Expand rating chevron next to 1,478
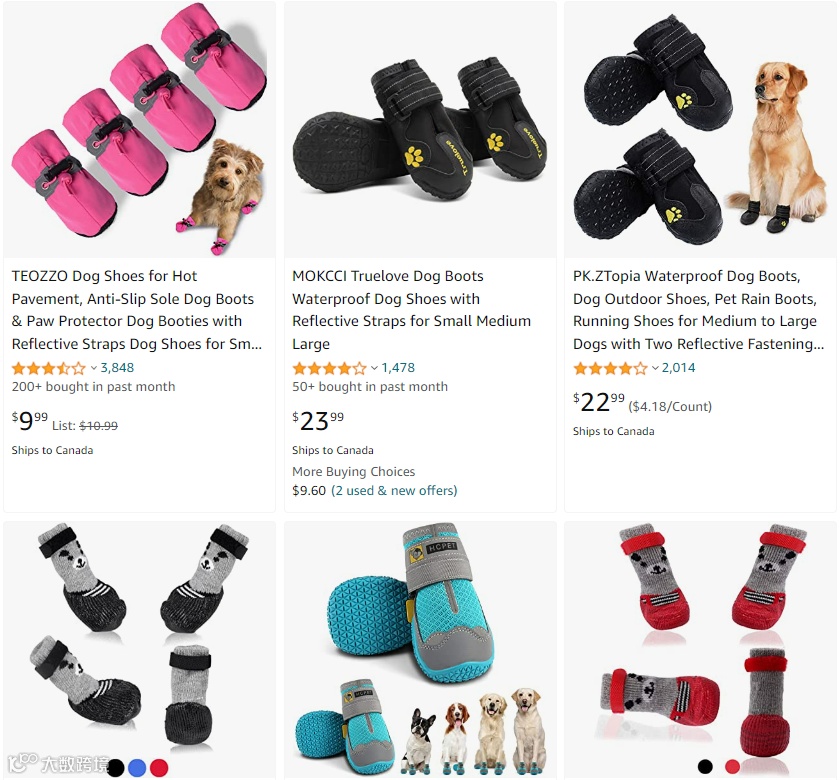This screenshot has height=780, width=840. point(374,368)
